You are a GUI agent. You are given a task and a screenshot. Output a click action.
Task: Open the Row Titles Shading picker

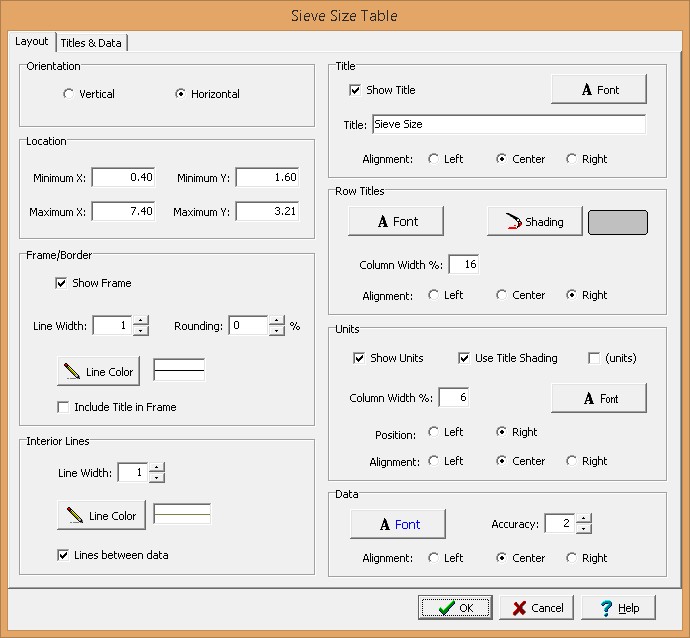coord(534,222)
